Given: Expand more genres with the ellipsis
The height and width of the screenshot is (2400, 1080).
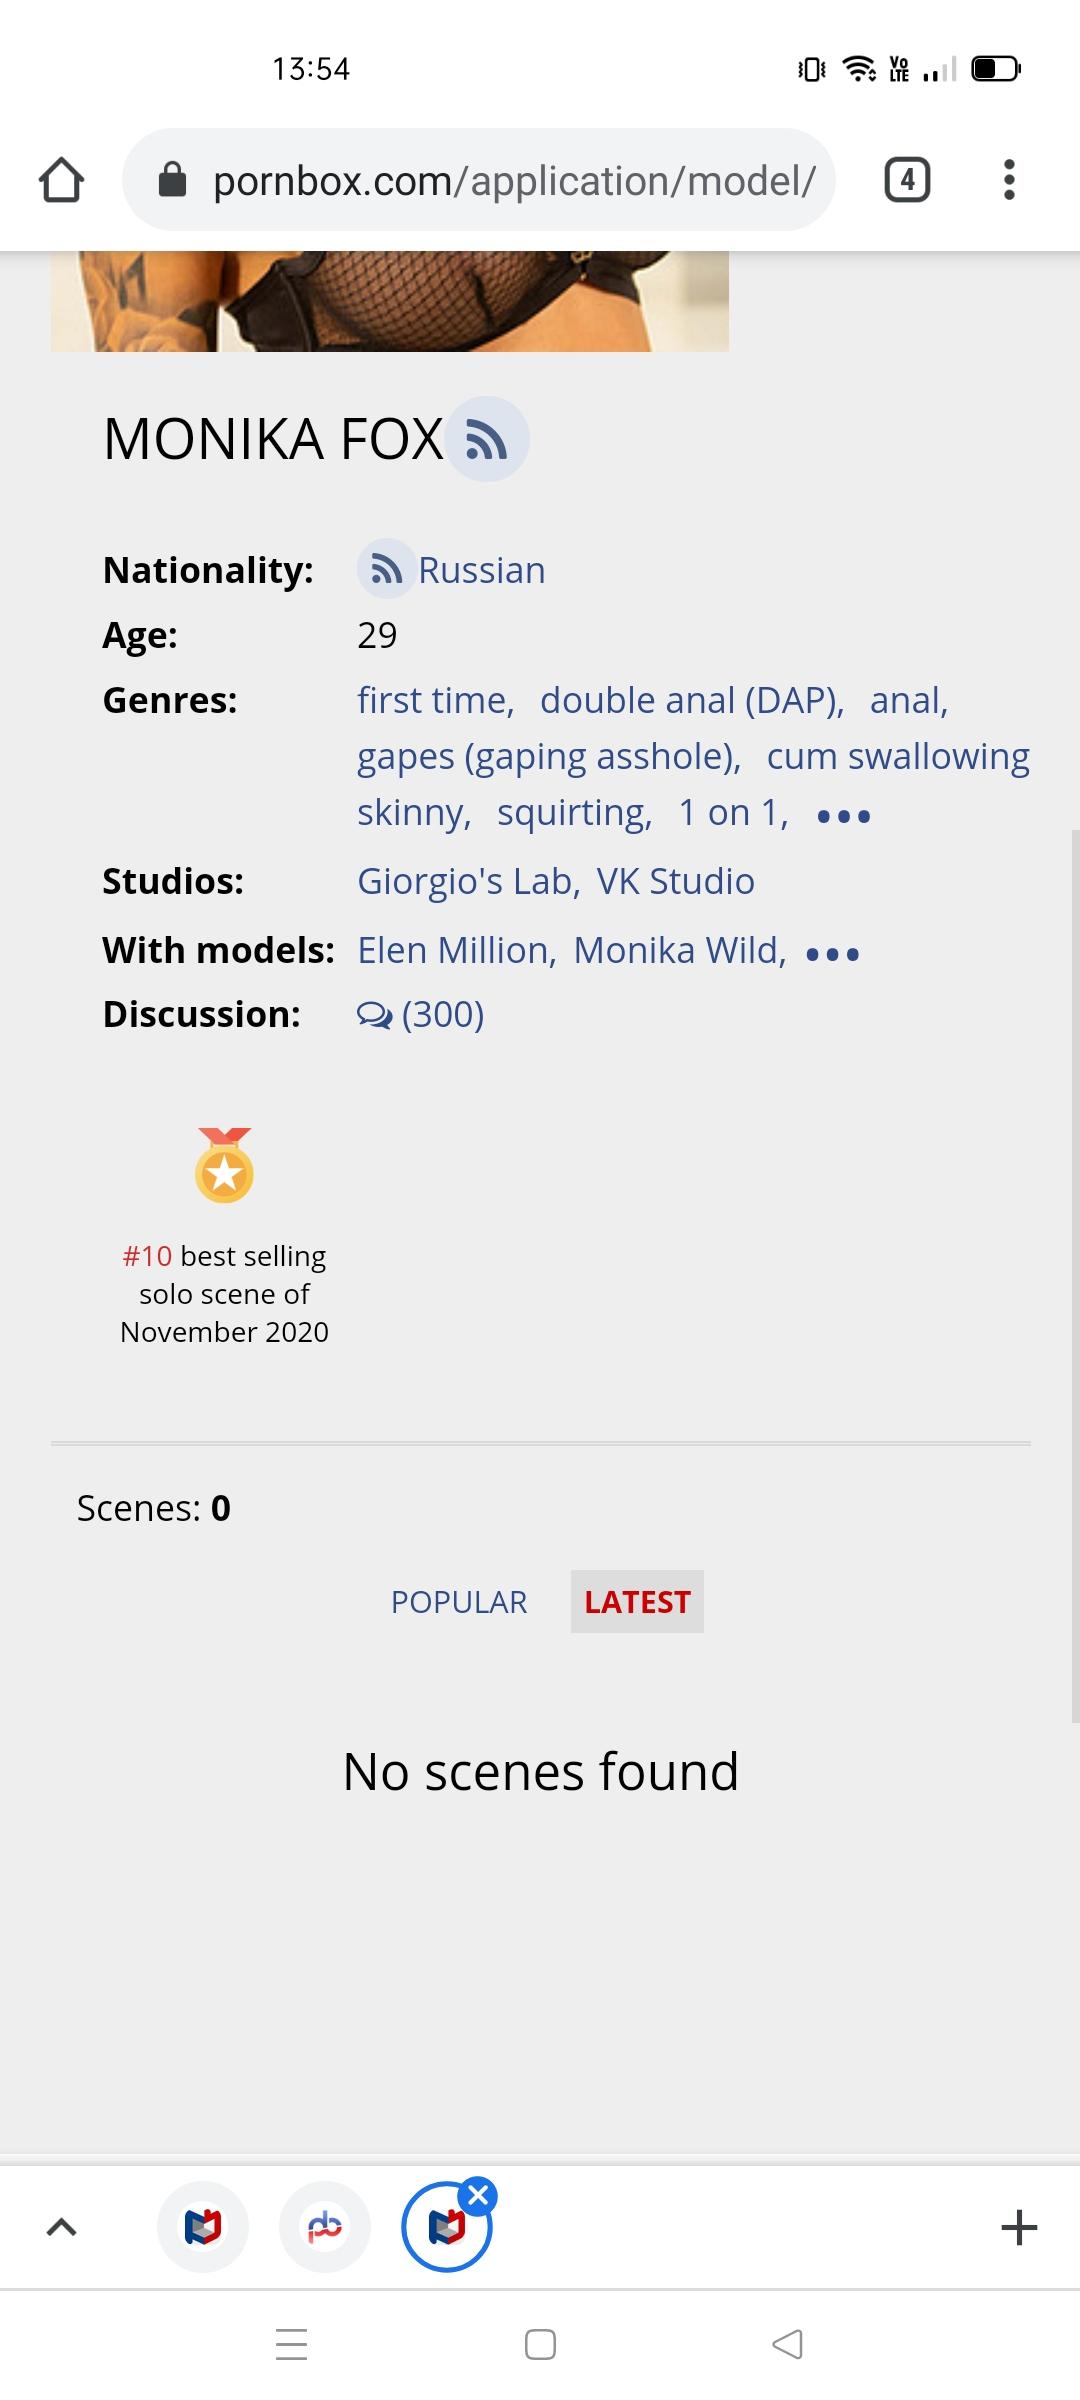Looking at the screenshot, I should click(844, 816).
